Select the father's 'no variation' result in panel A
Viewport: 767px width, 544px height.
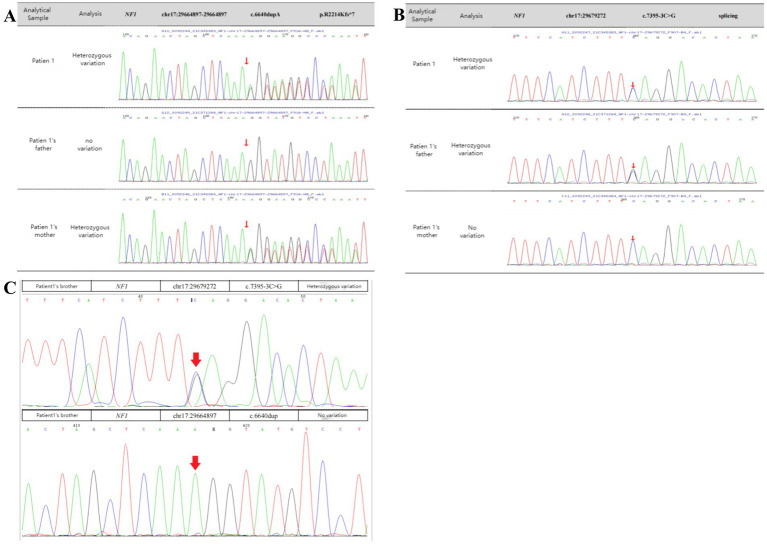click(x=90, y=144)
